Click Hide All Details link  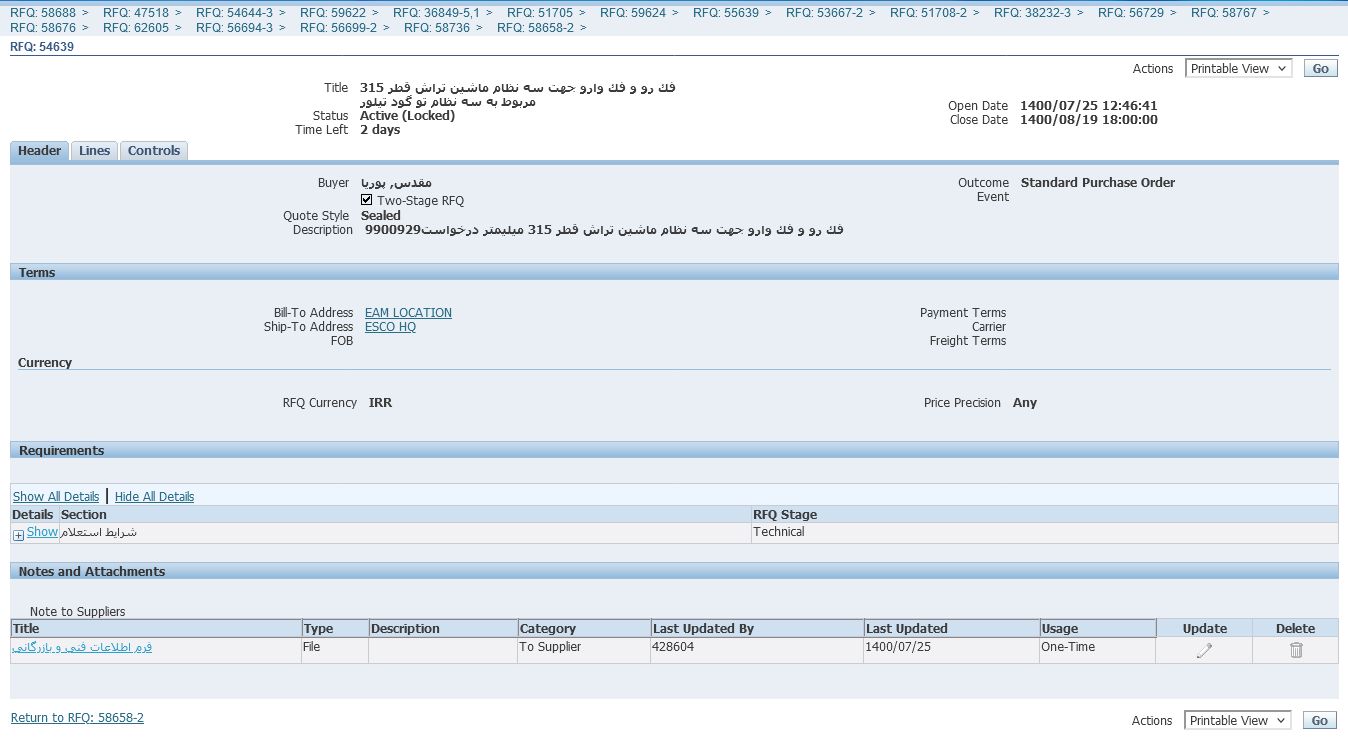(x=154, y=496)
